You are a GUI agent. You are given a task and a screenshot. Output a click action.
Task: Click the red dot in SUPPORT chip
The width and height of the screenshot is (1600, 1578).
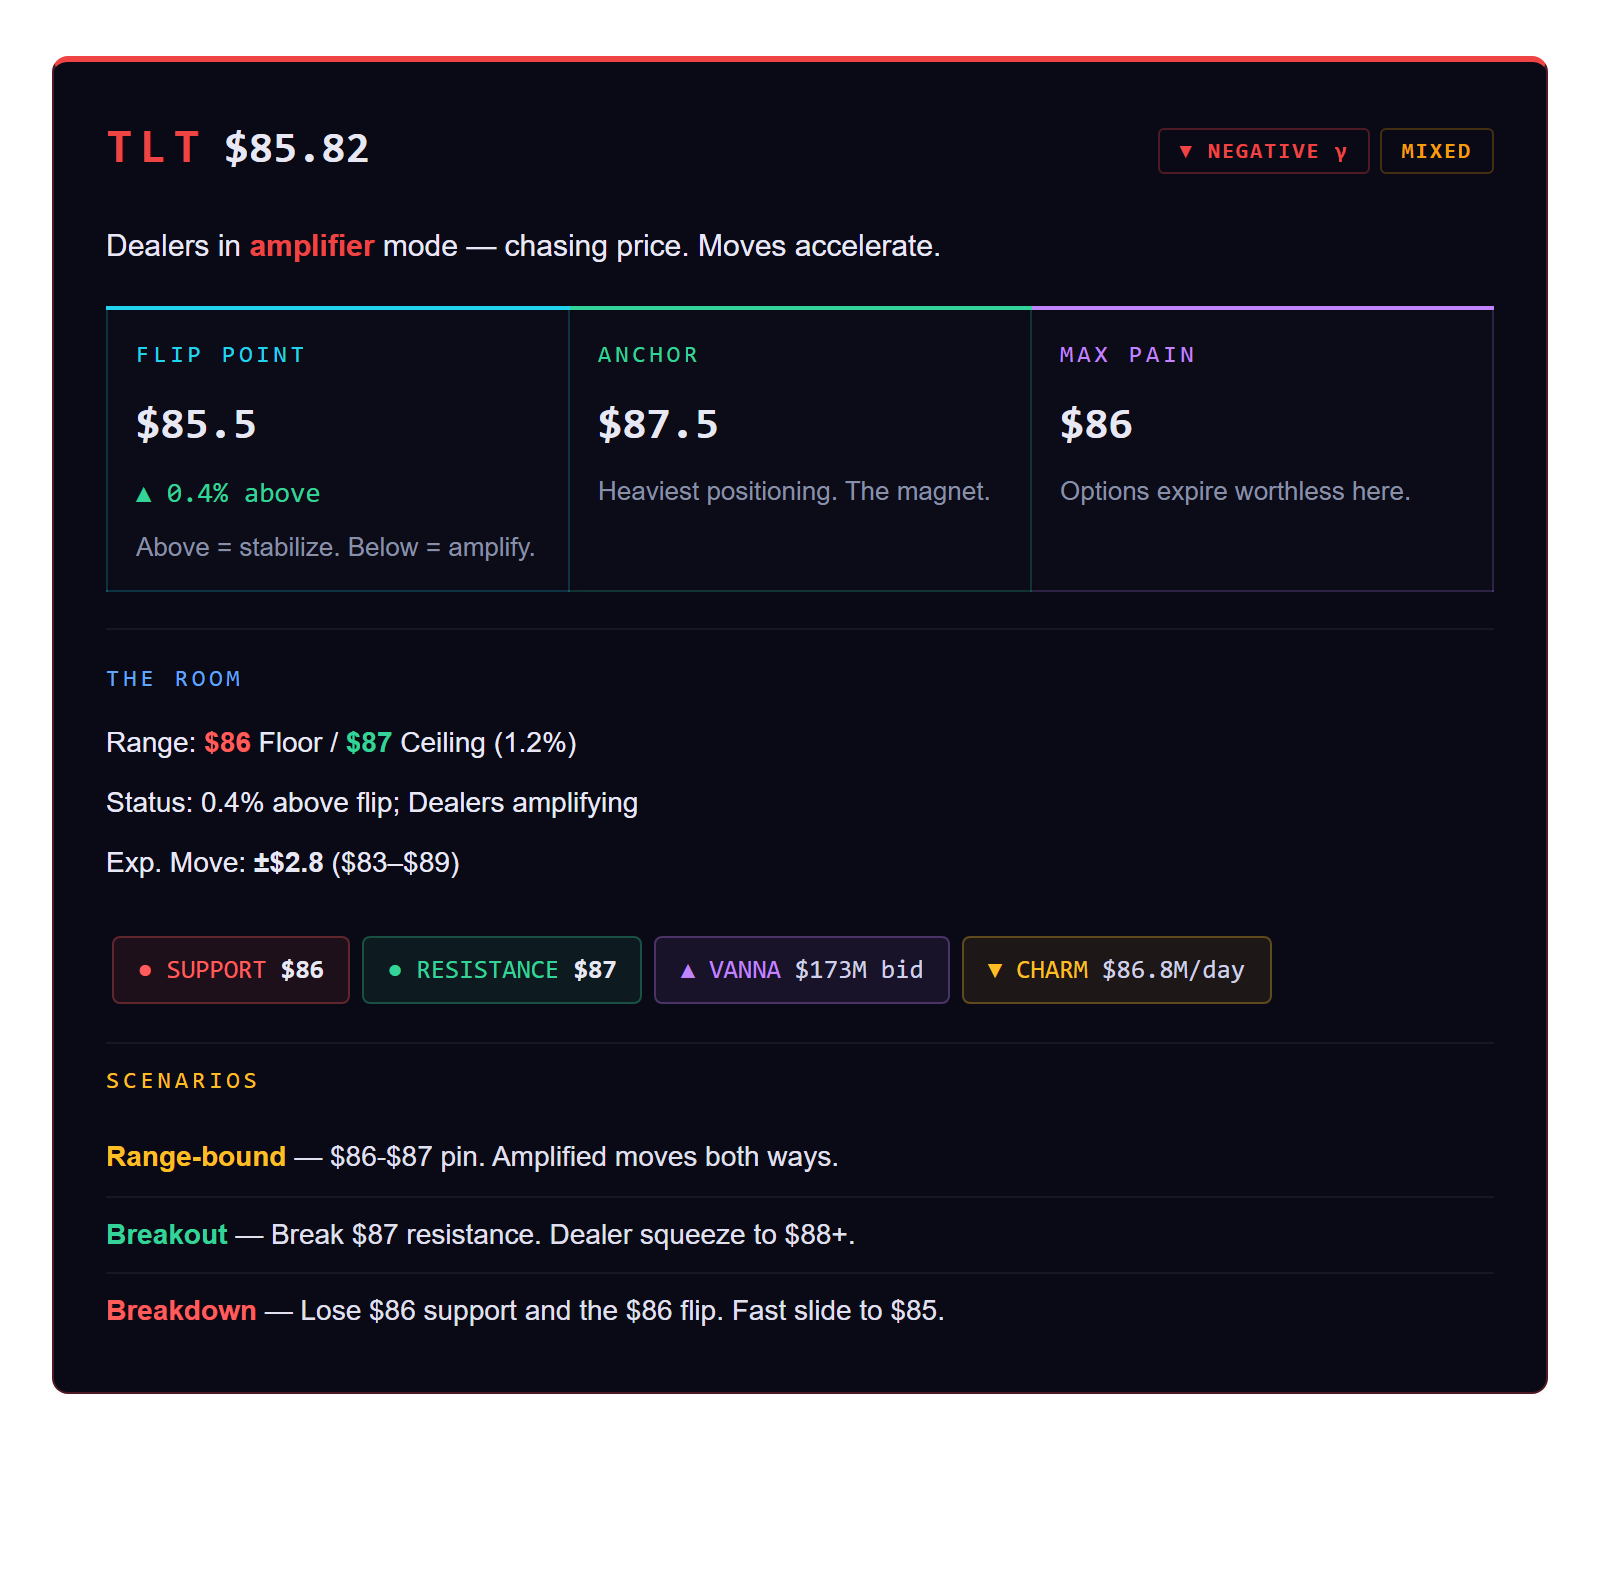coord(145,970)
